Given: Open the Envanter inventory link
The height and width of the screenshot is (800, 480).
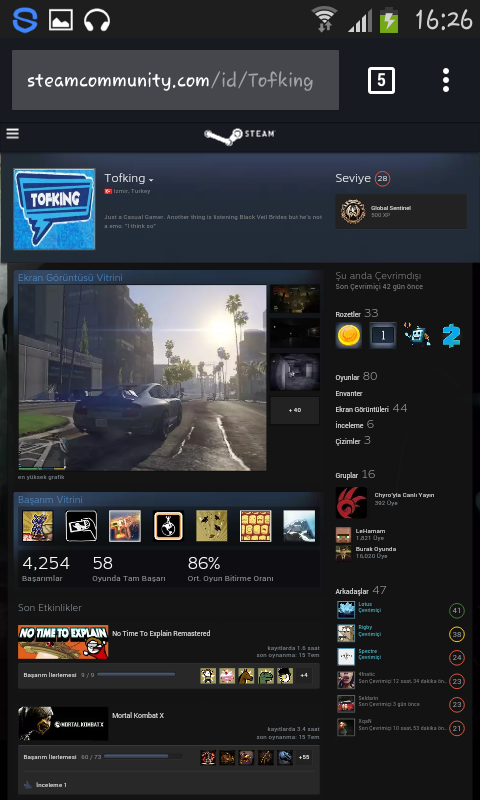Looking at the screenshot, I should tap(349, 393).
